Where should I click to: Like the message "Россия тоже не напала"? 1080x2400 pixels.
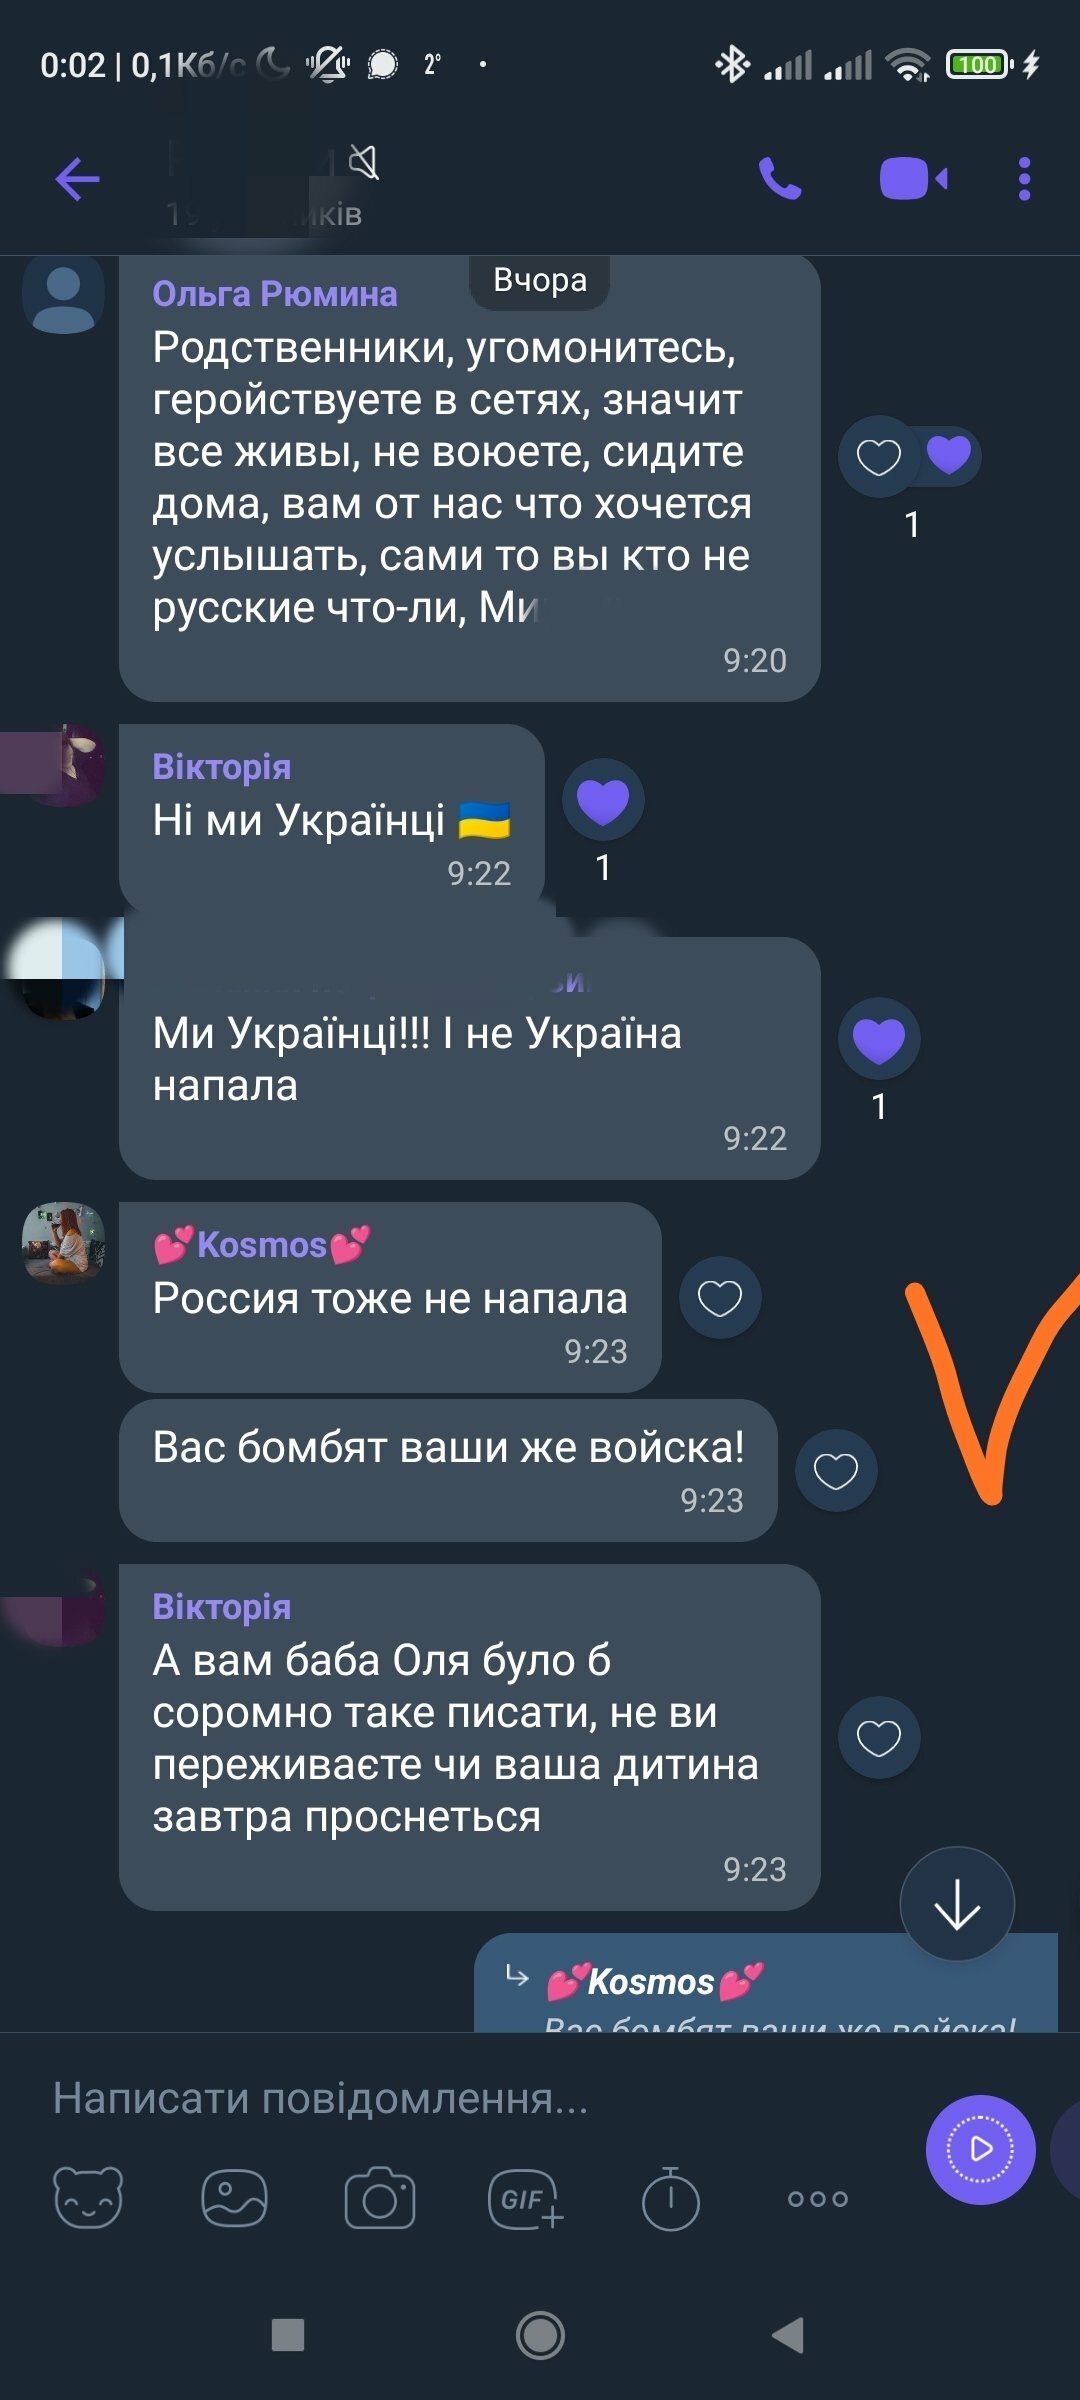coord(720,1298)
